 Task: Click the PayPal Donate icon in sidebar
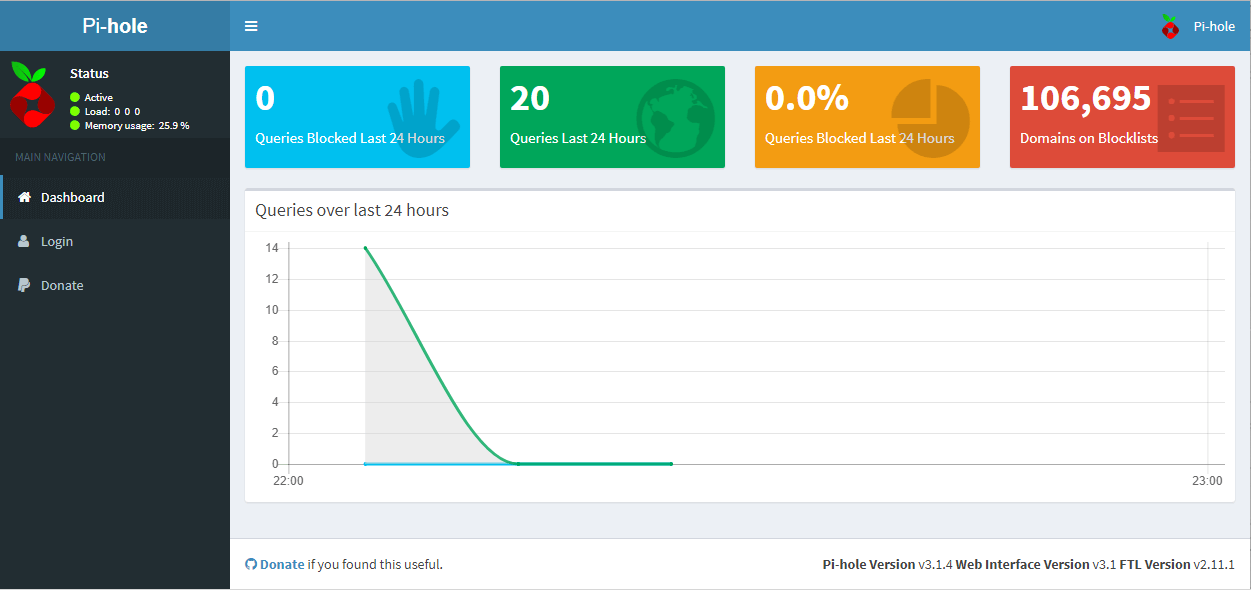click(24, 286)
